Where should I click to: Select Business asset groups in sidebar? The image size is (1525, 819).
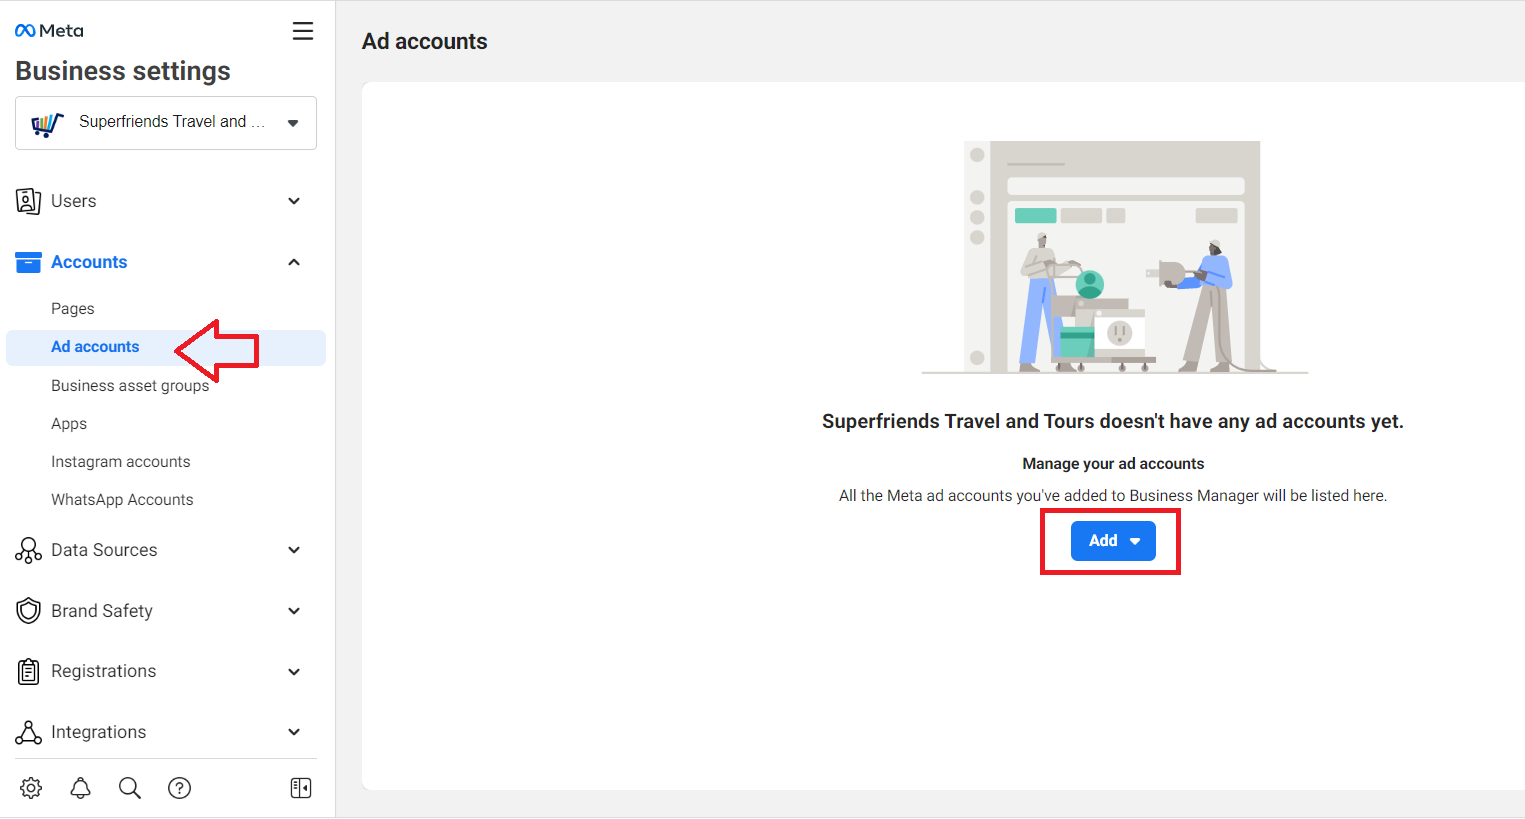(130, 386)
